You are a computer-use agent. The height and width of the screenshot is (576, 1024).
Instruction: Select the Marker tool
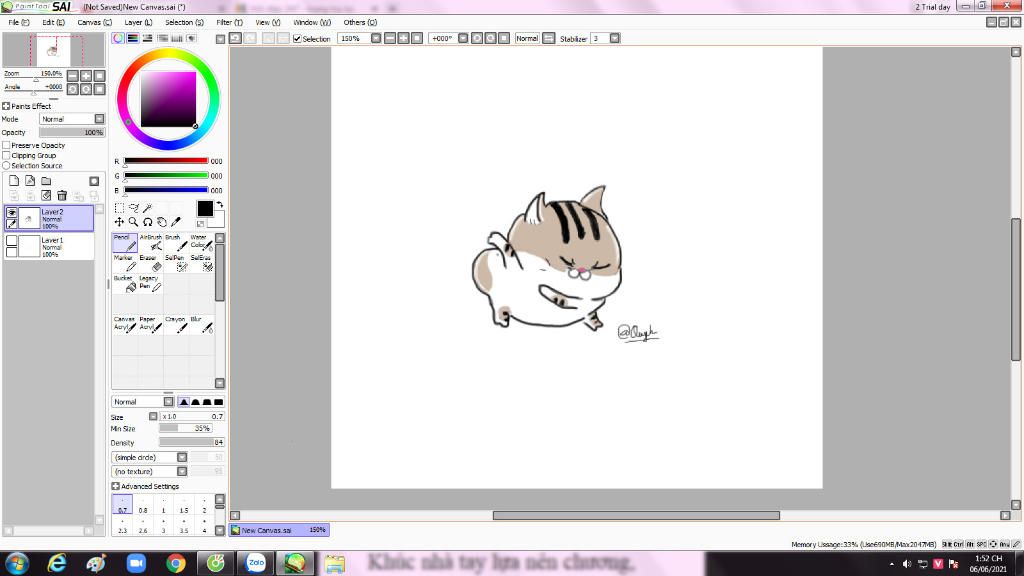coord(125,263)
